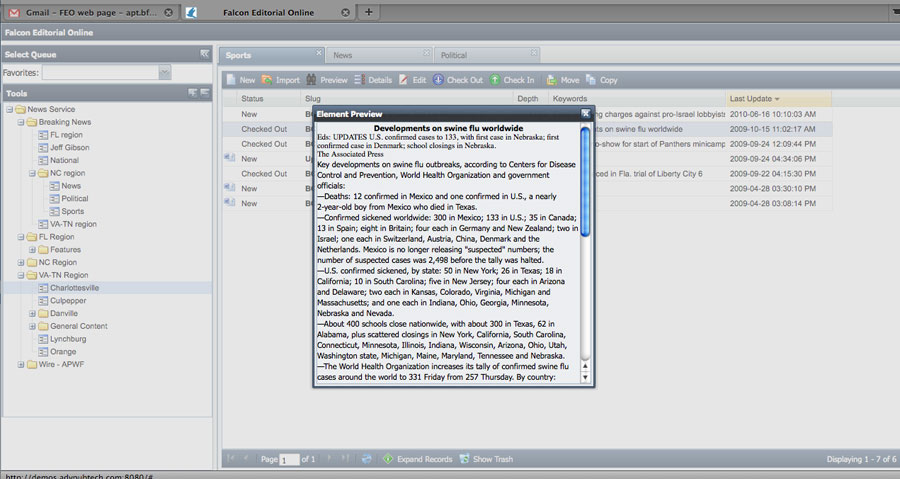Select the Lynchburg queue in the tree
900x479 pixels.
pyautogui.click(x=68, y=339)
